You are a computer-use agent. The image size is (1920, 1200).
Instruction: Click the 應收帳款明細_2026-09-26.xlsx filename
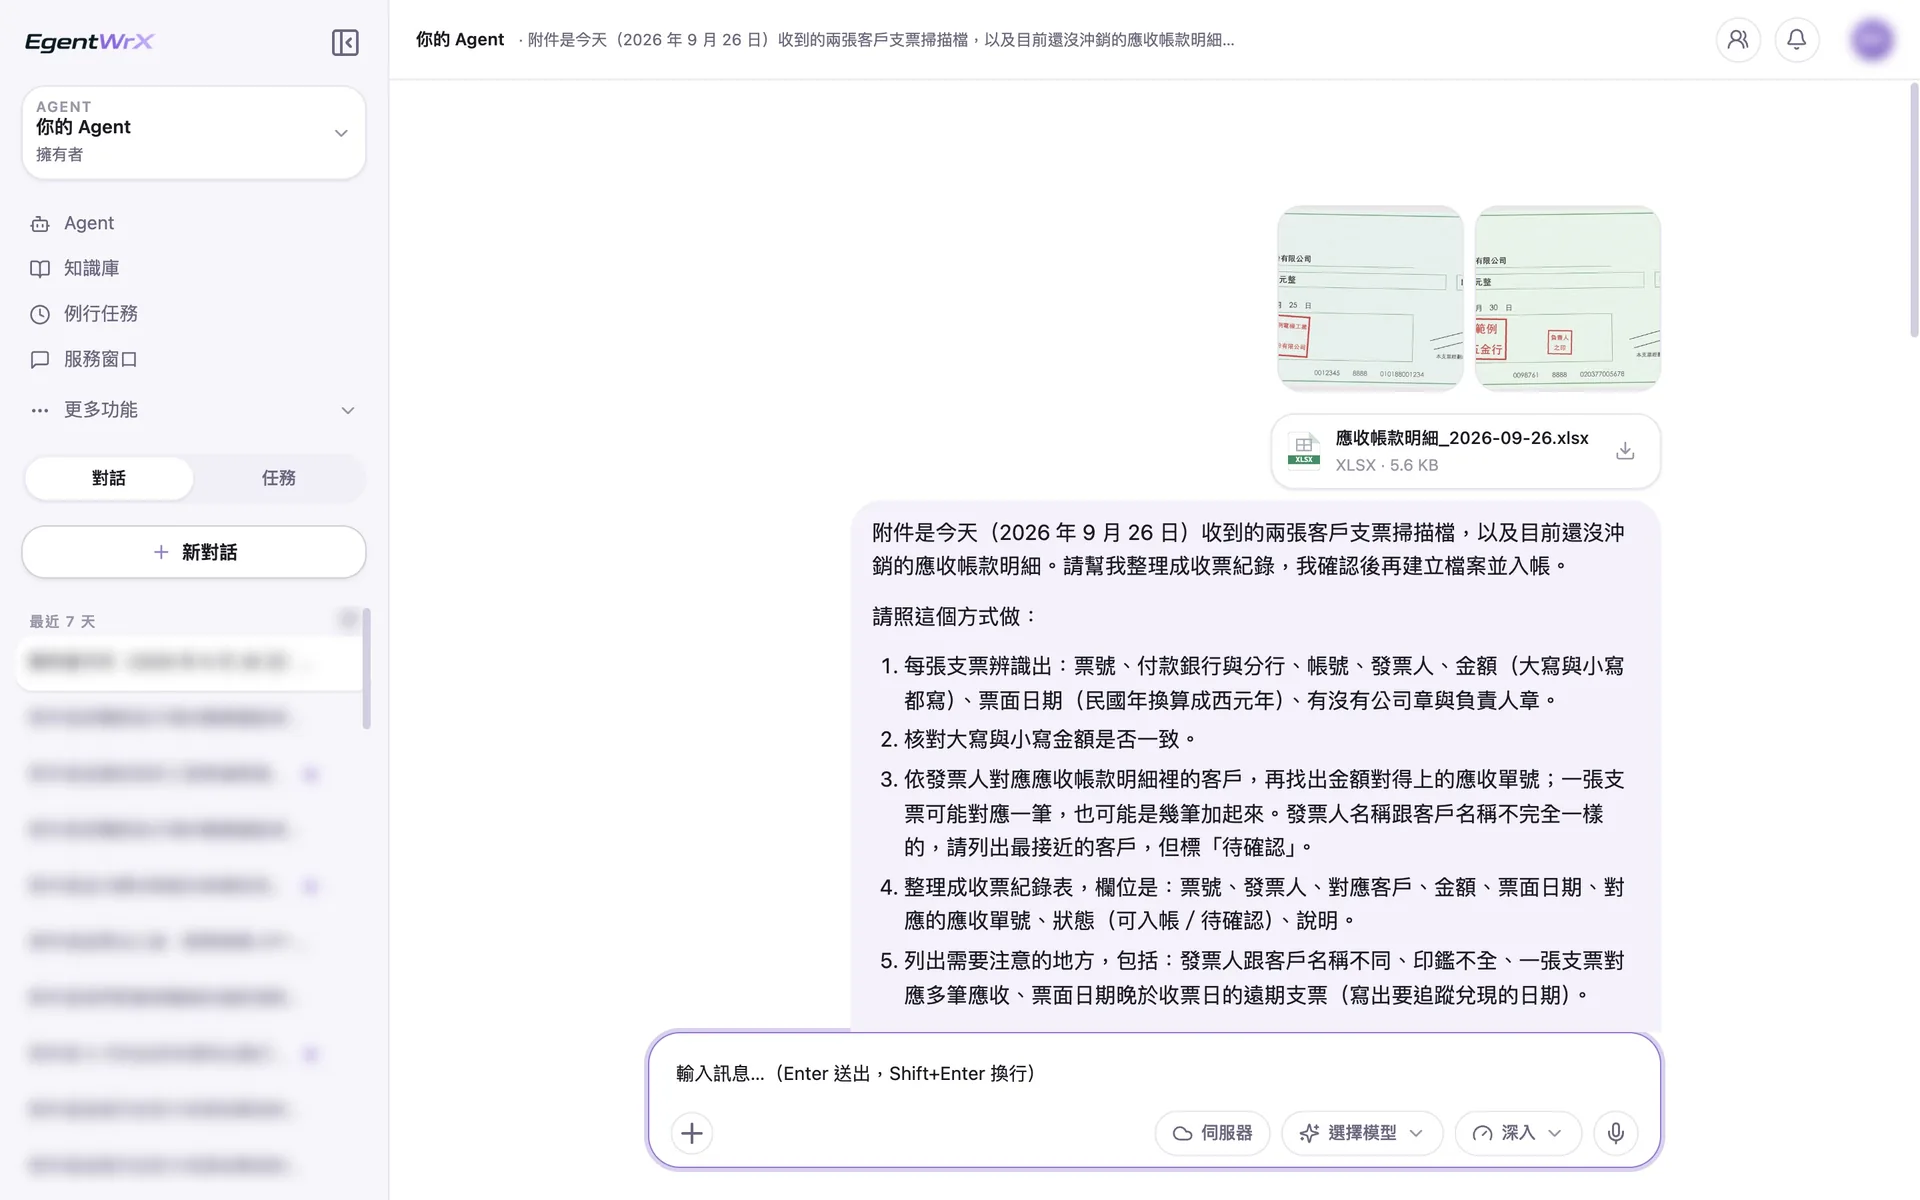[1462, 438]
